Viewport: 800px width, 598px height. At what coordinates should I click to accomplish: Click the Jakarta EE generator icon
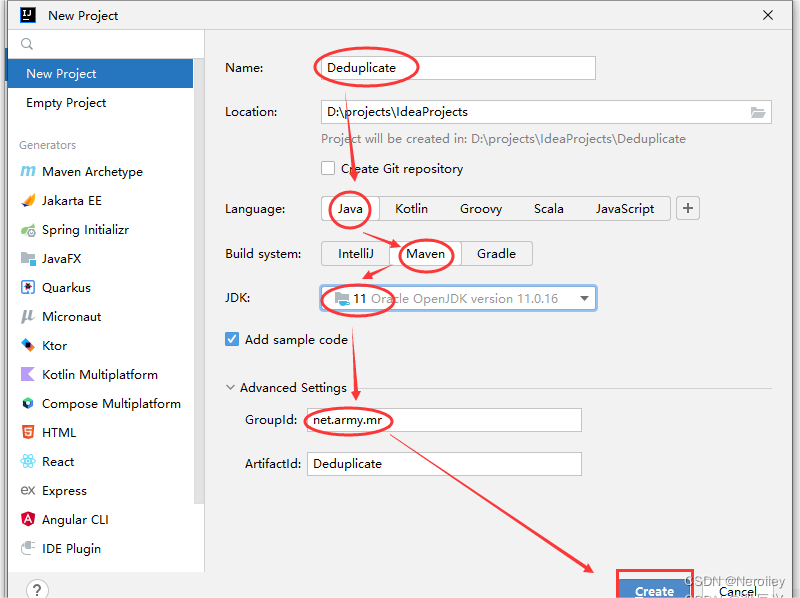[28, 201]
